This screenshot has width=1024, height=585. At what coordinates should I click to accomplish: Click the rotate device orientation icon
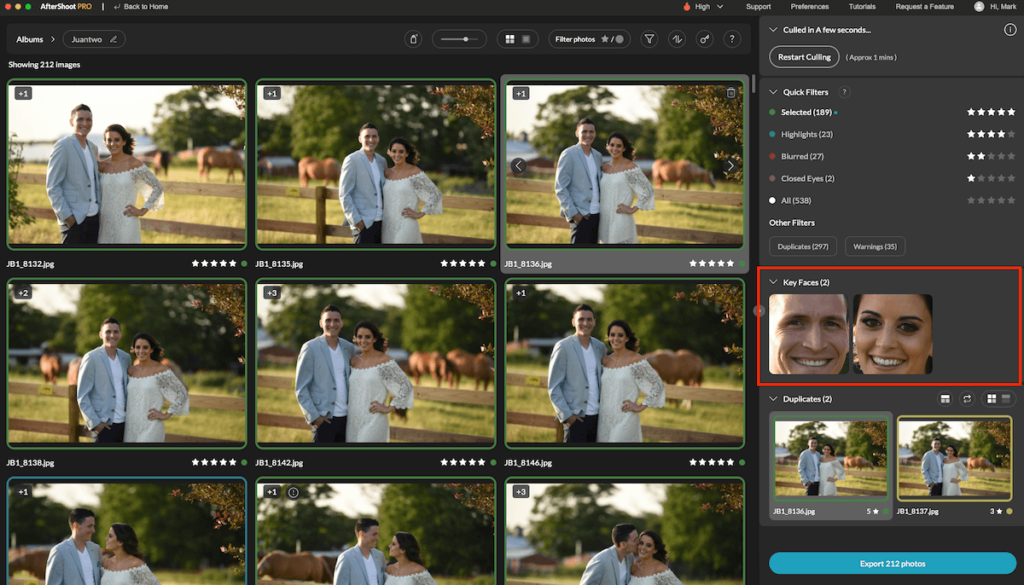pos(413,38)
